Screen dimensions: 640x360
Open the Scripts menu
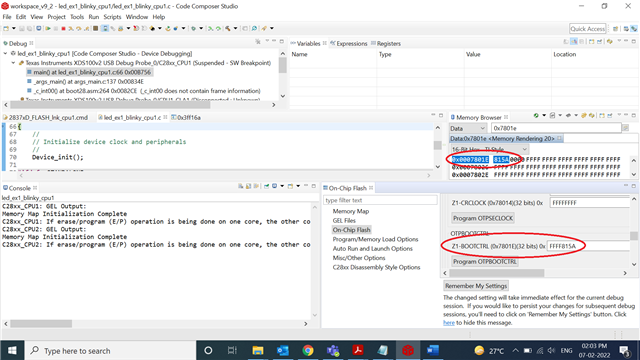(112, 17)
